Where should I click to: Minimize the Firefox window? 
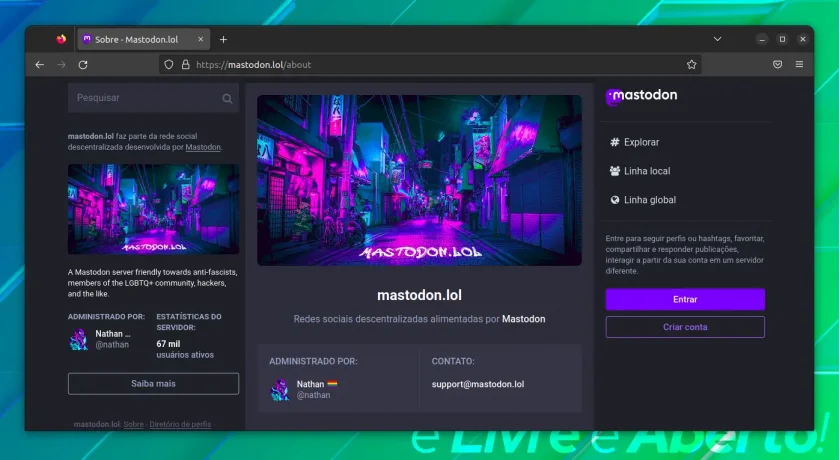762,39
